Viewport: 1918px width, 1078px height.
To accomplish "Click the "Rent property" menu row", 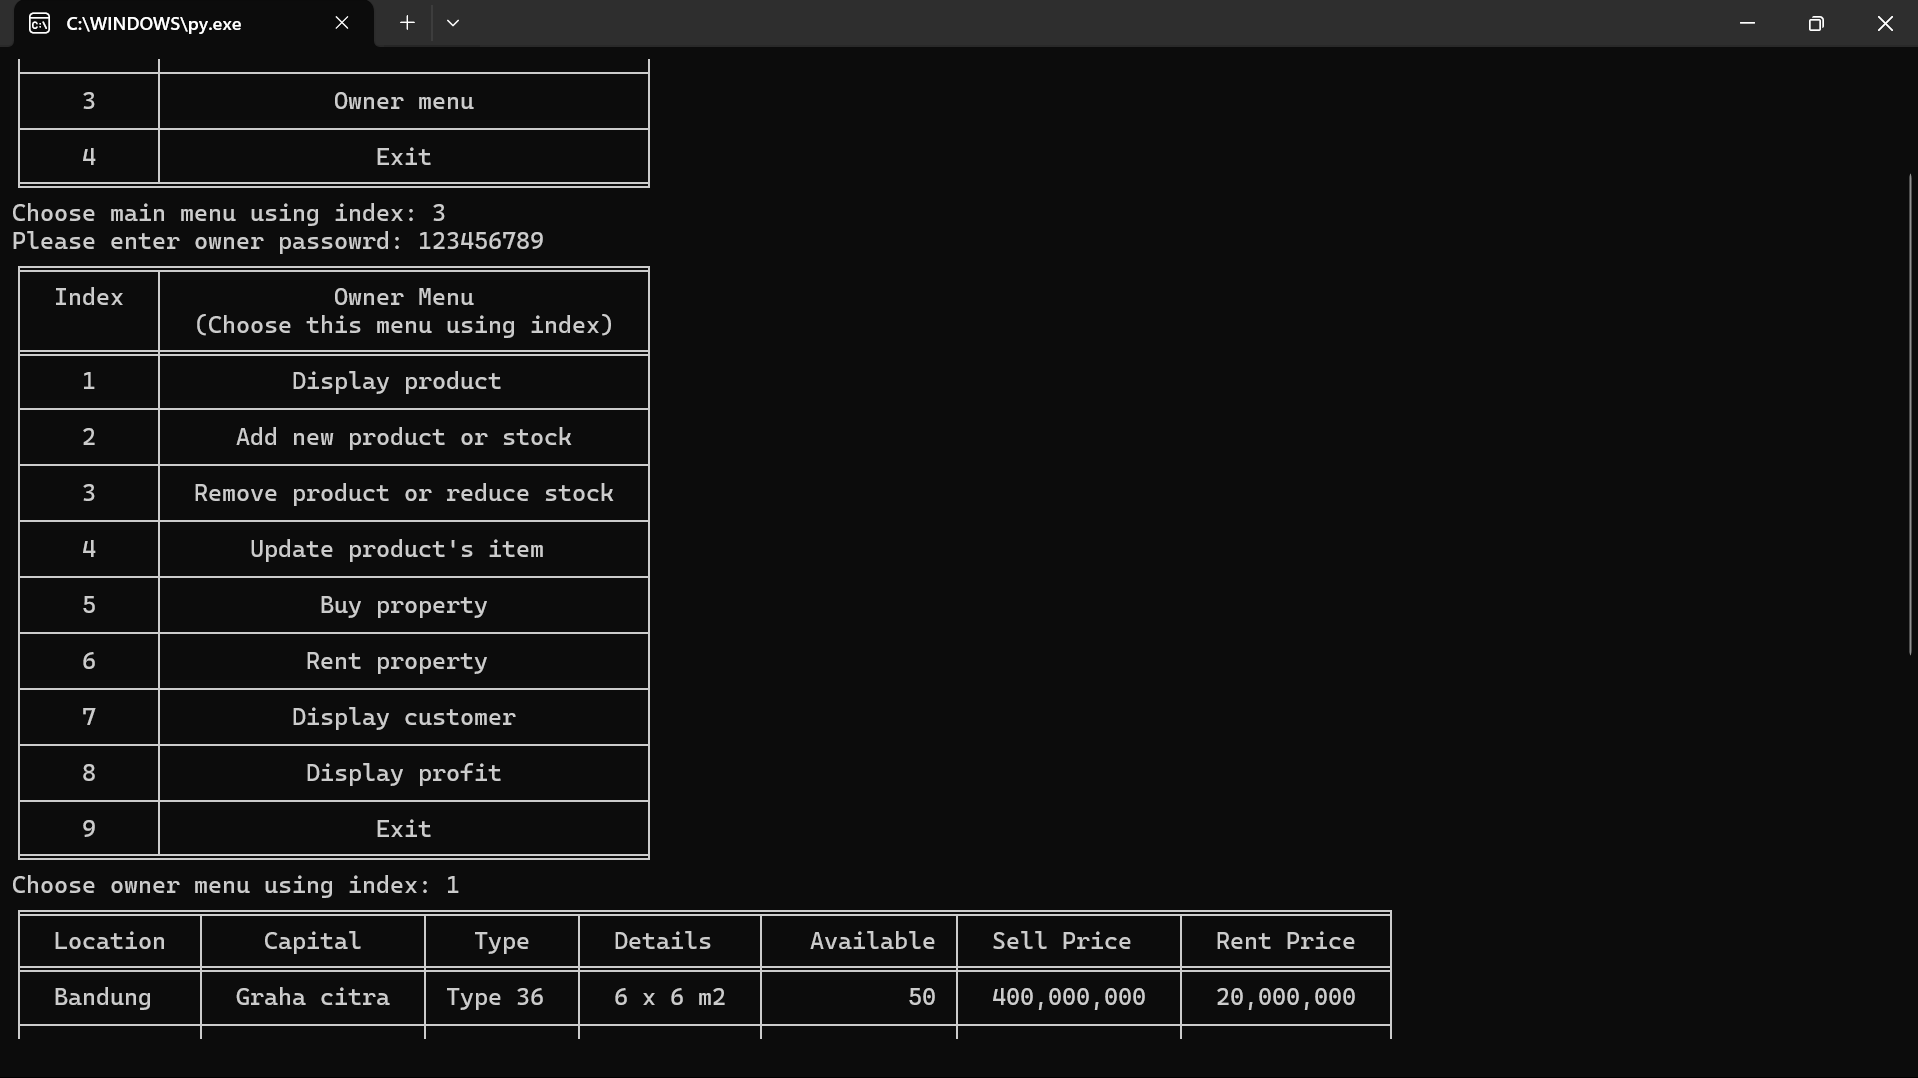I will [396, 661].
